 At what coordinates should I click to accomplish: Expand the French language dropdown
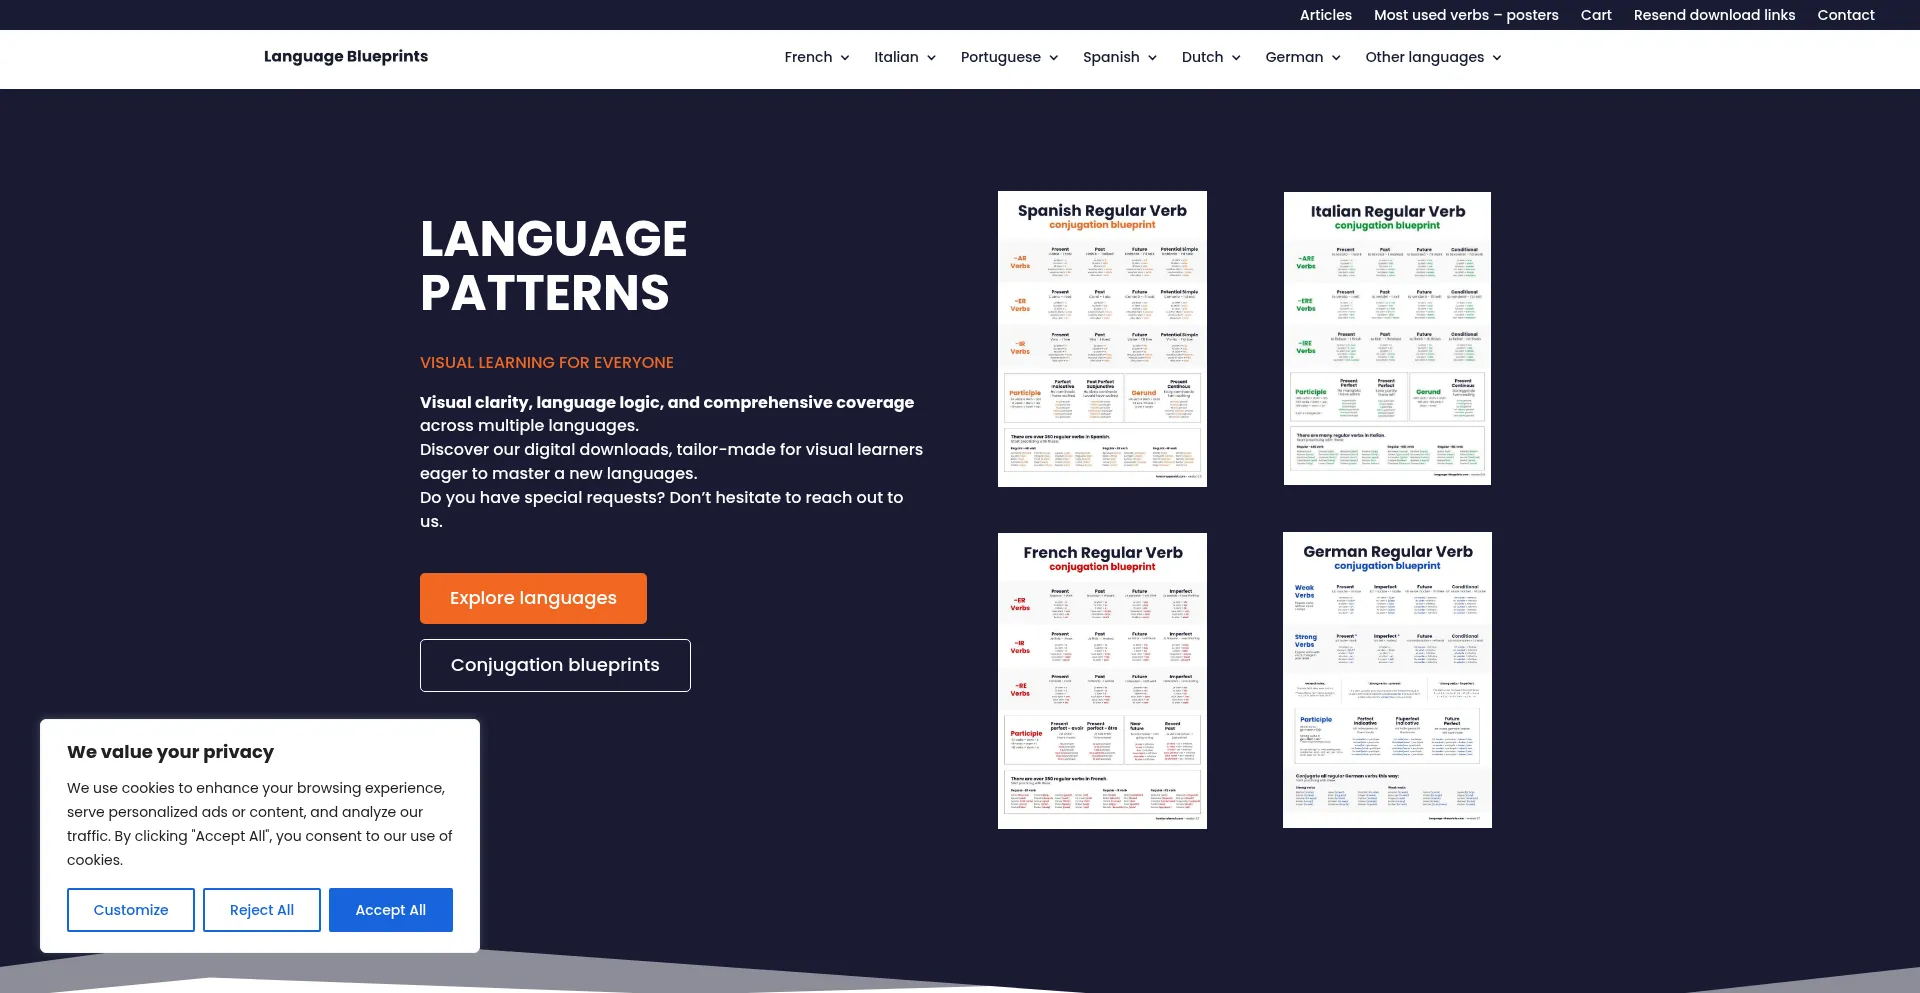[816, 57]
